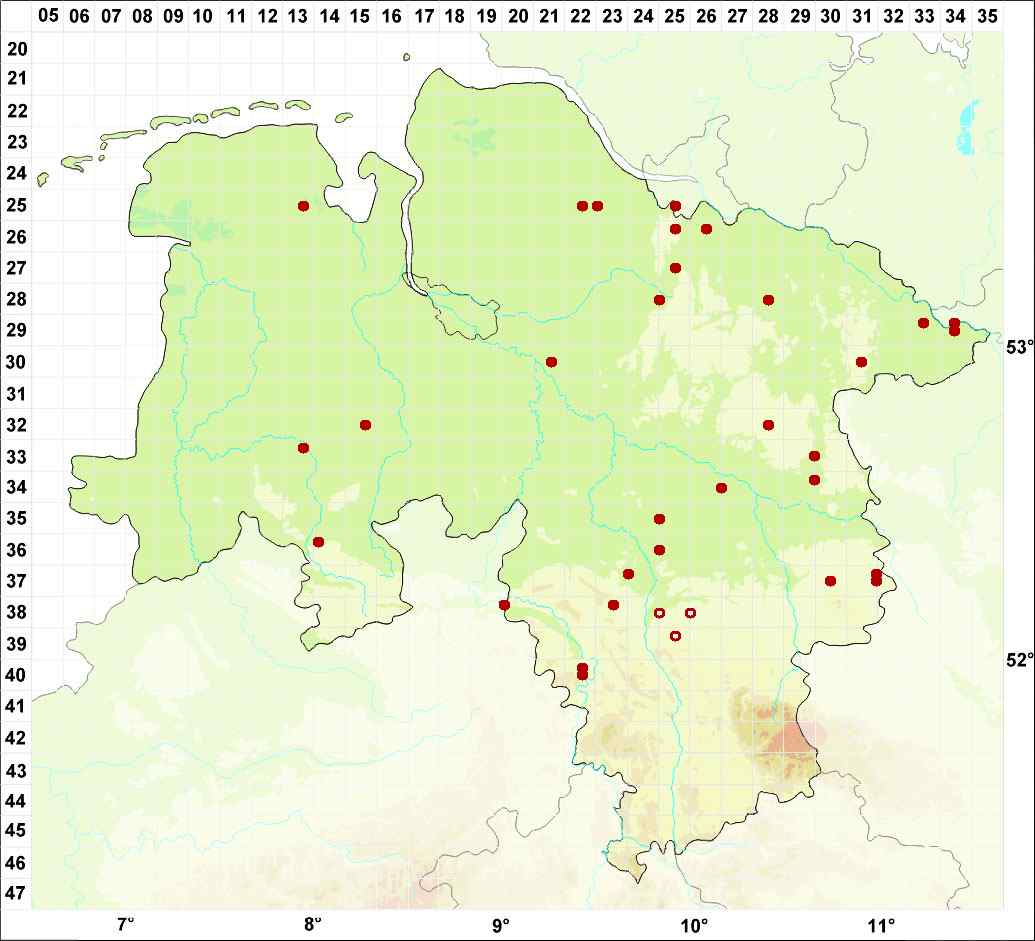Select row number 37
The height and width of the screenshot is (941, 1035).
tap(17, 581)
